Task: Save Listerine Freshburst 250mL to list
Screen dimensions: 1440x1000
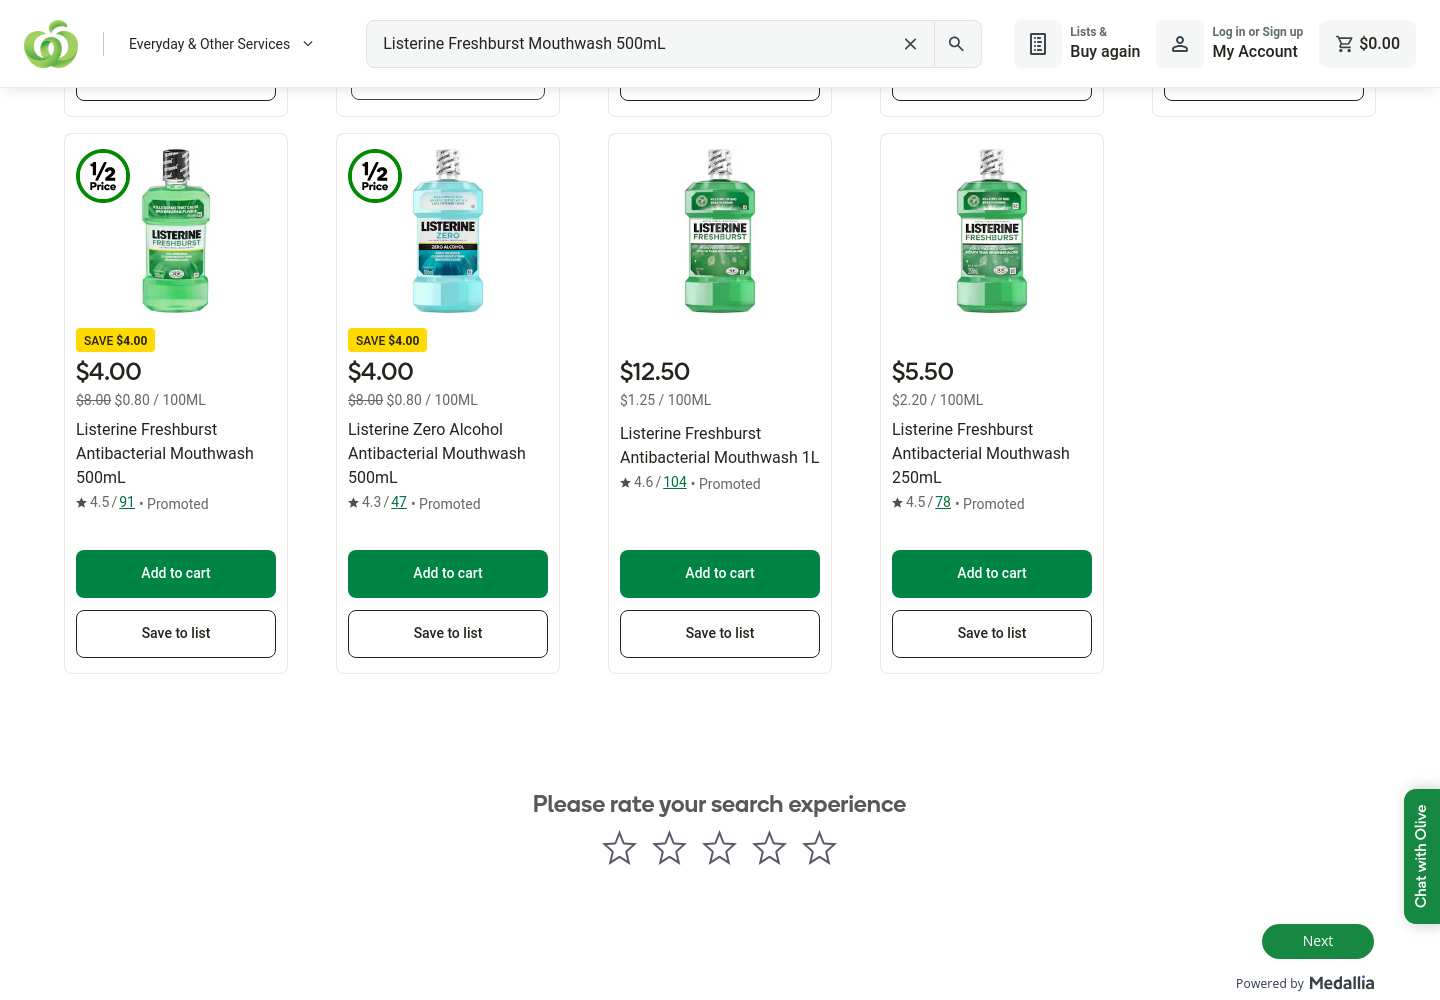Action: point(992,634)
